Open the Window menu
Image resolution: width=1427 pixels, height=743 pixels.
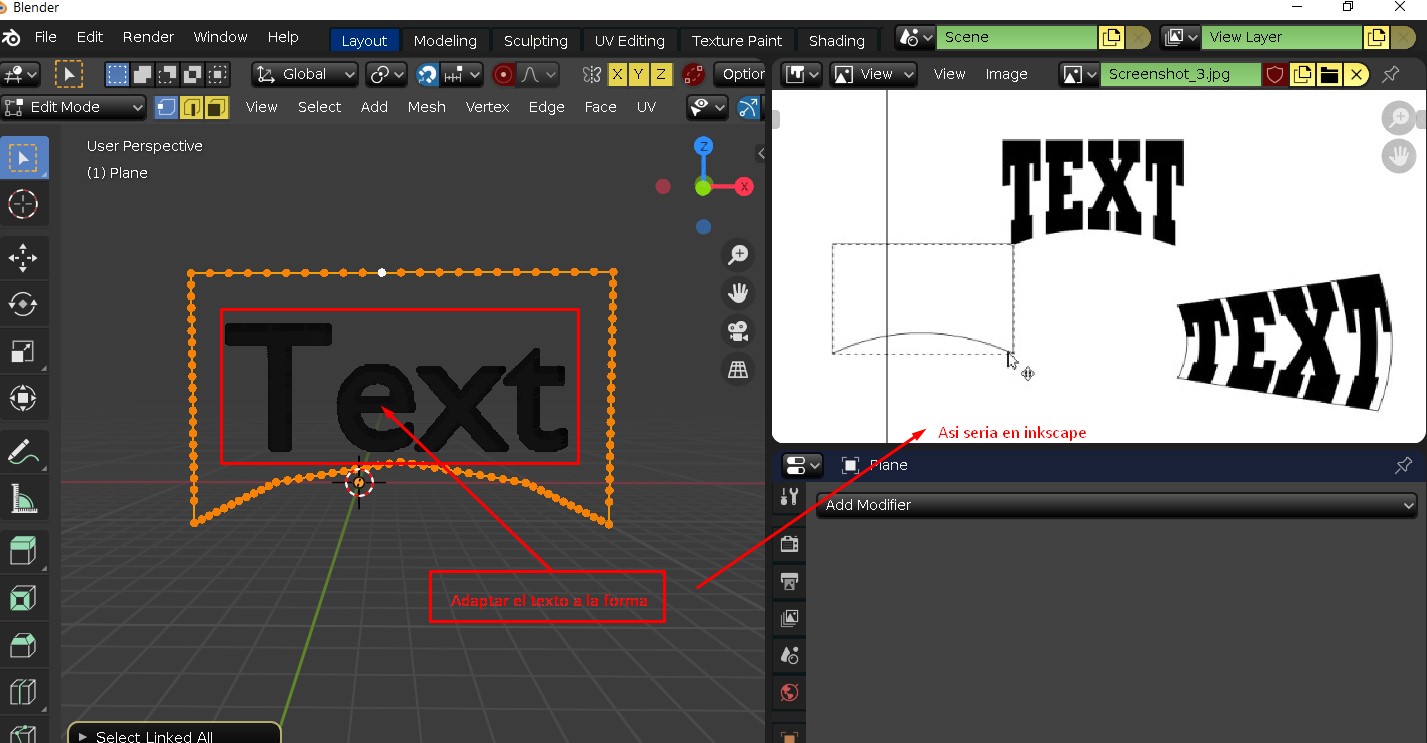(220, 38)
